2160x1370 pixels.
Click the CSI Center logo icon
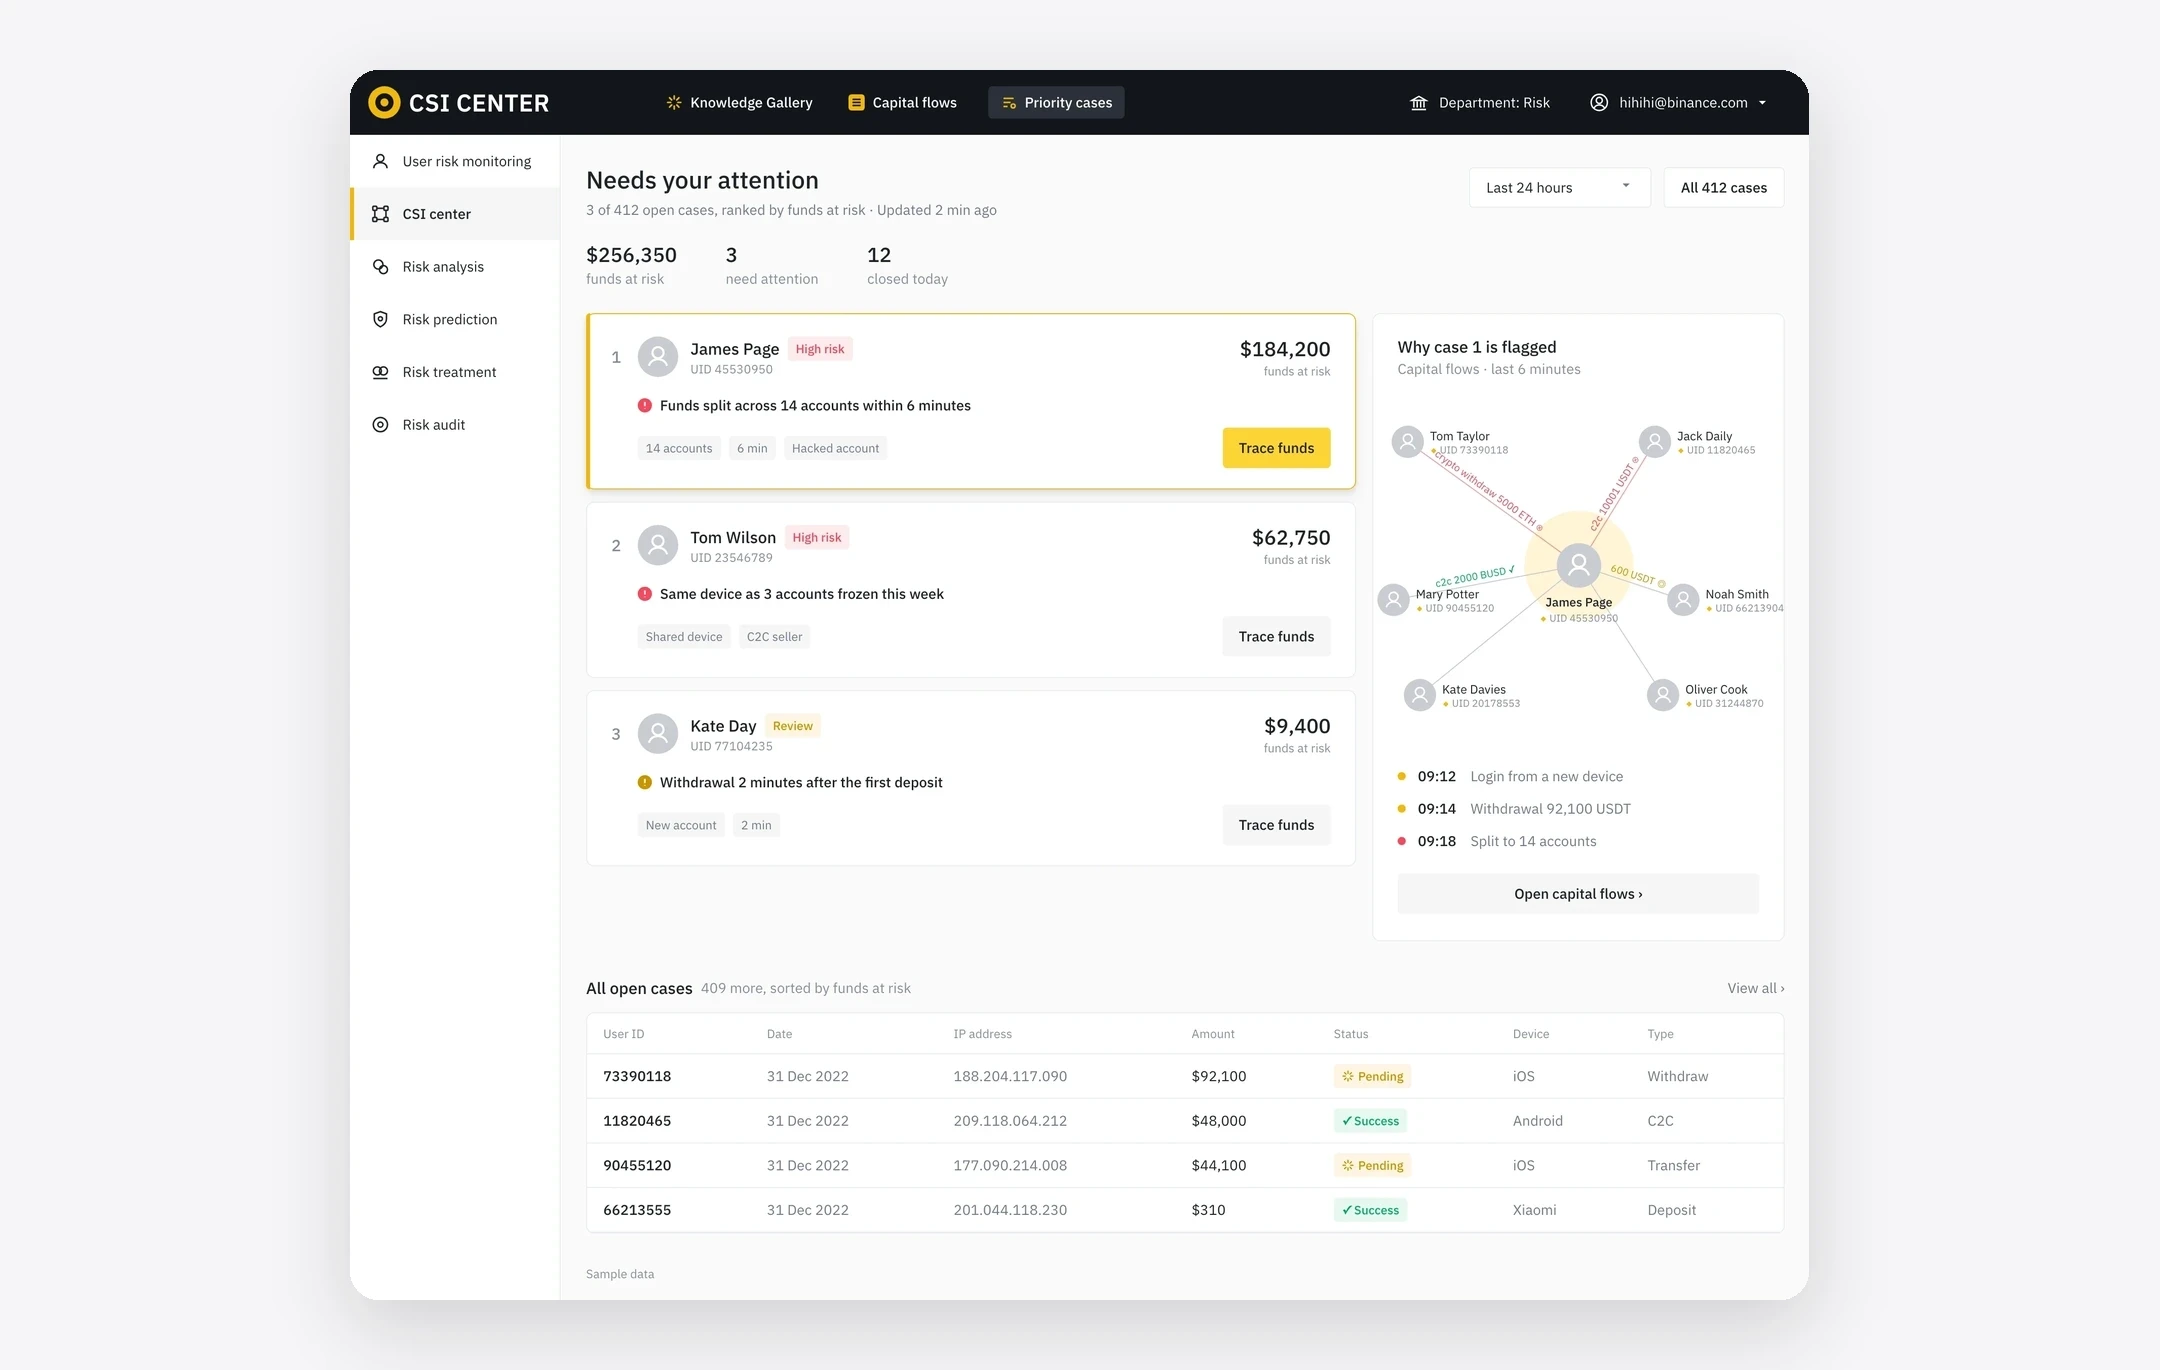(384, 102)
